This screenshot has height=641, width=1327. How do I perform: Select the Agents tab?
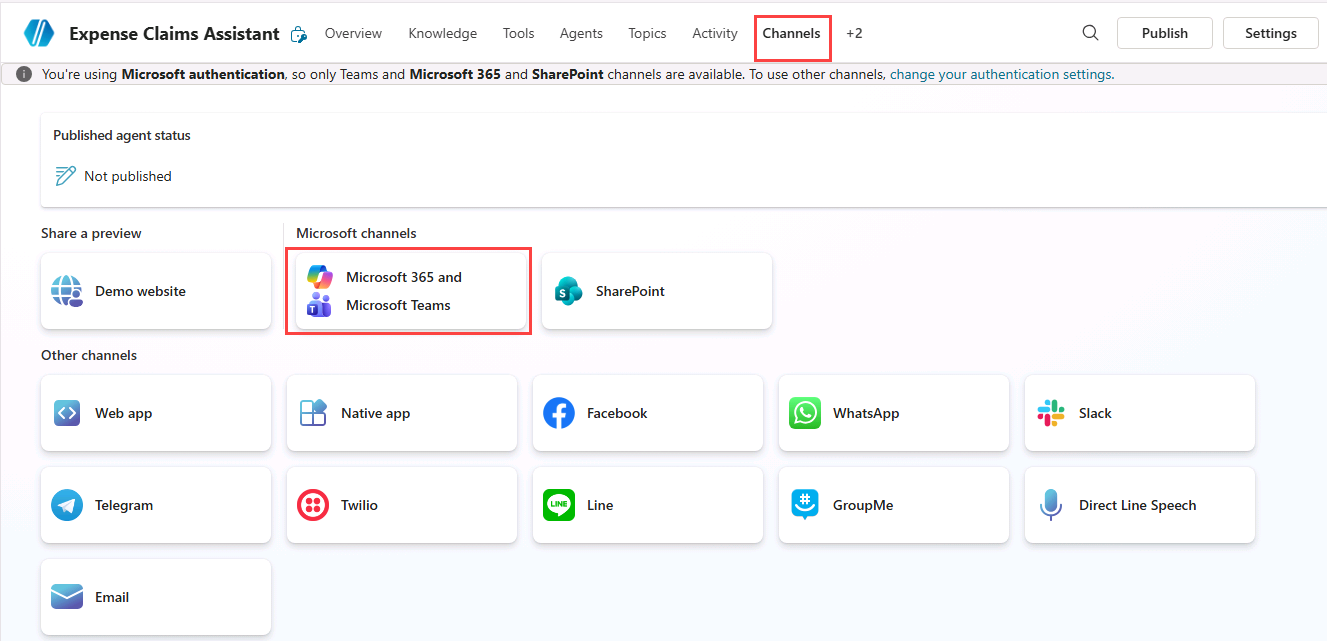click(581, 33)
